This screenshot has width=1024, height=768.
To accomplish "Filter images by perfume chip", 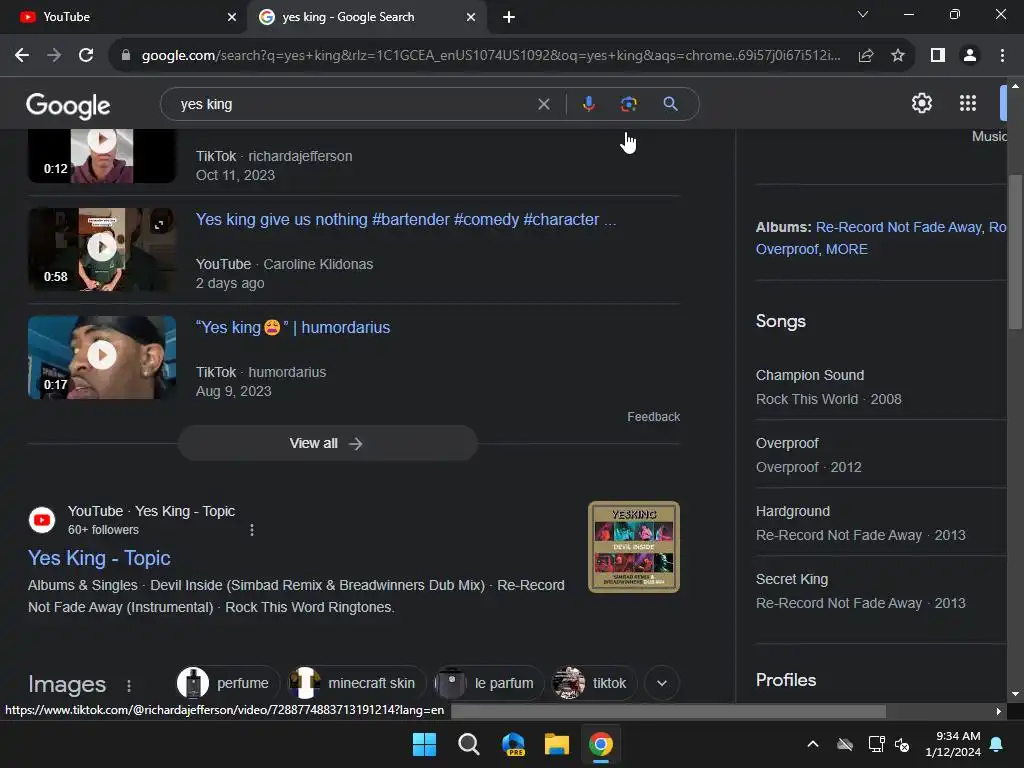I will point(227,683).
